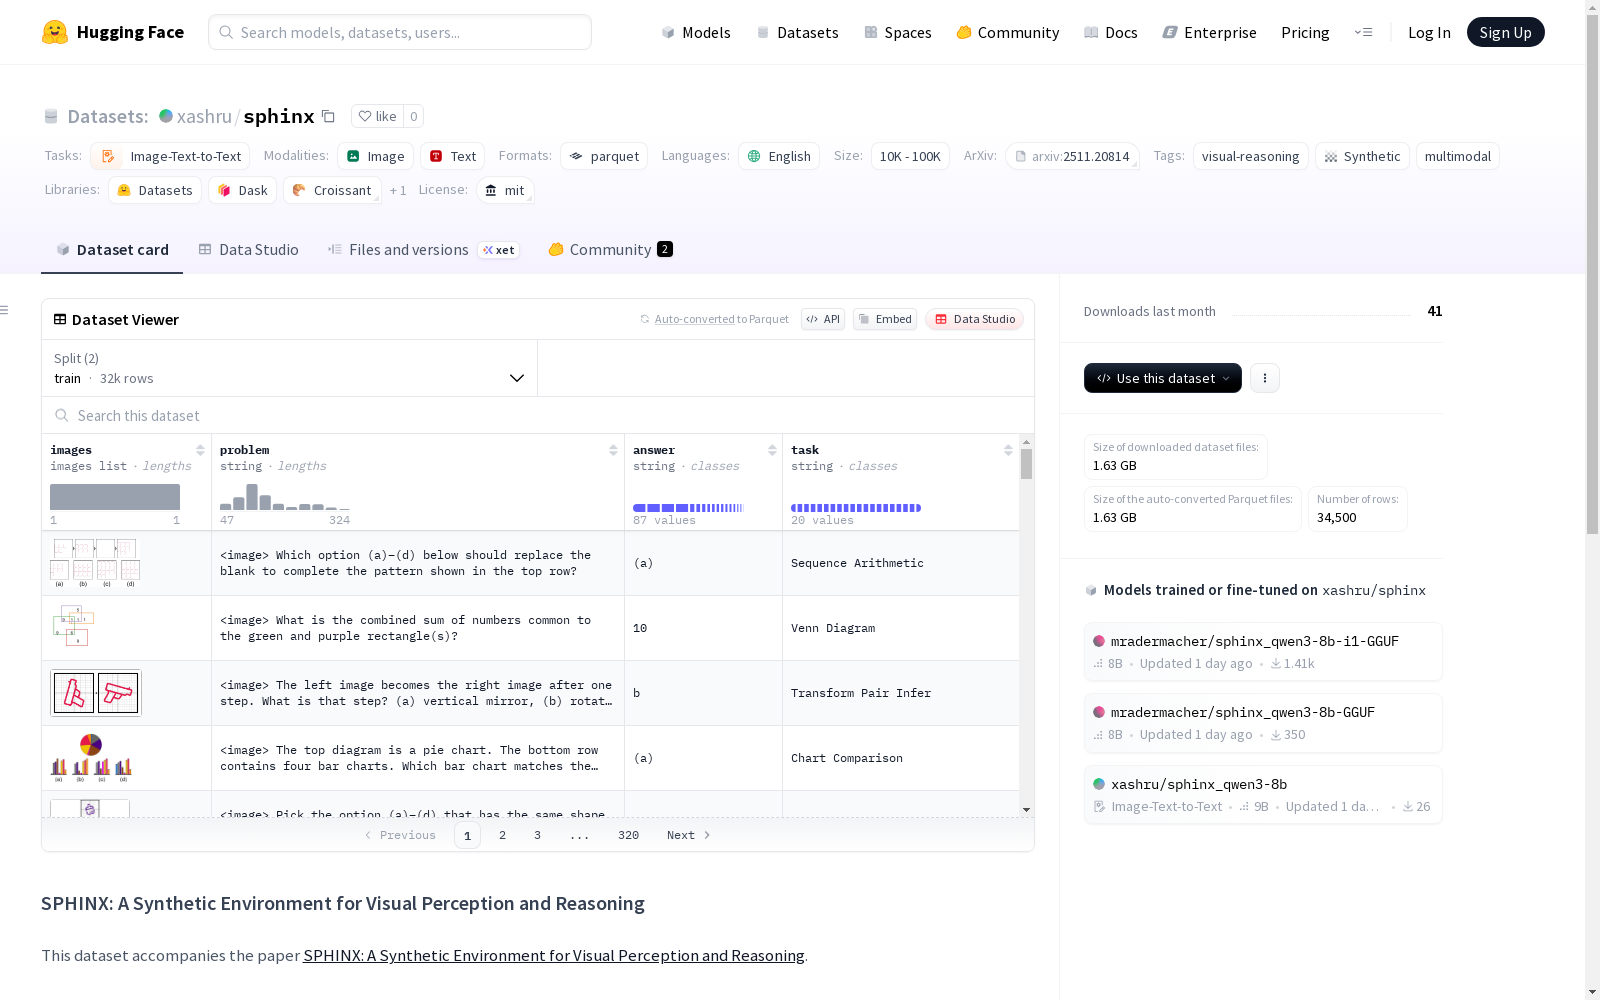The image size is (1600, 1000).
Task: Select the Synthetic tag
Action: click(x=1362, y=156)
